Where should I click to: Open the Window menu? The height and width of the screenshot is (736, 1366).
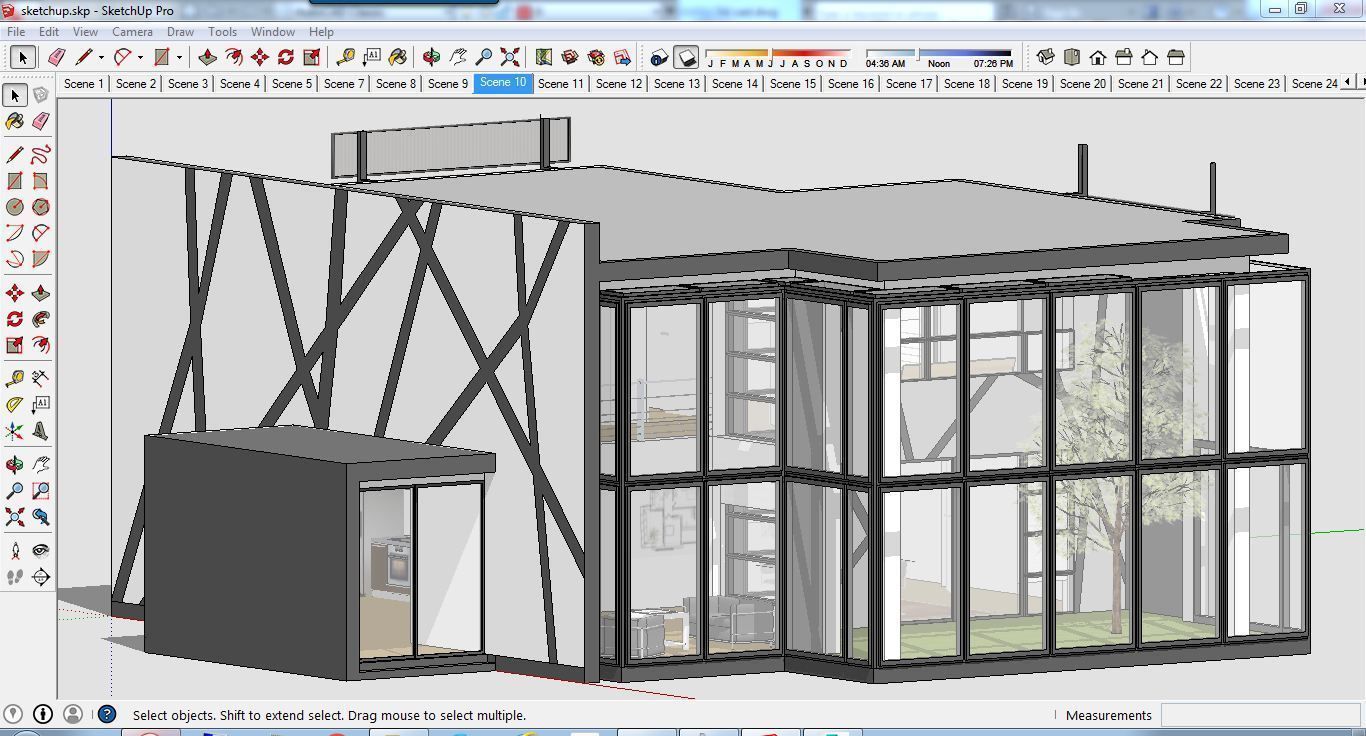click(272, 32)
